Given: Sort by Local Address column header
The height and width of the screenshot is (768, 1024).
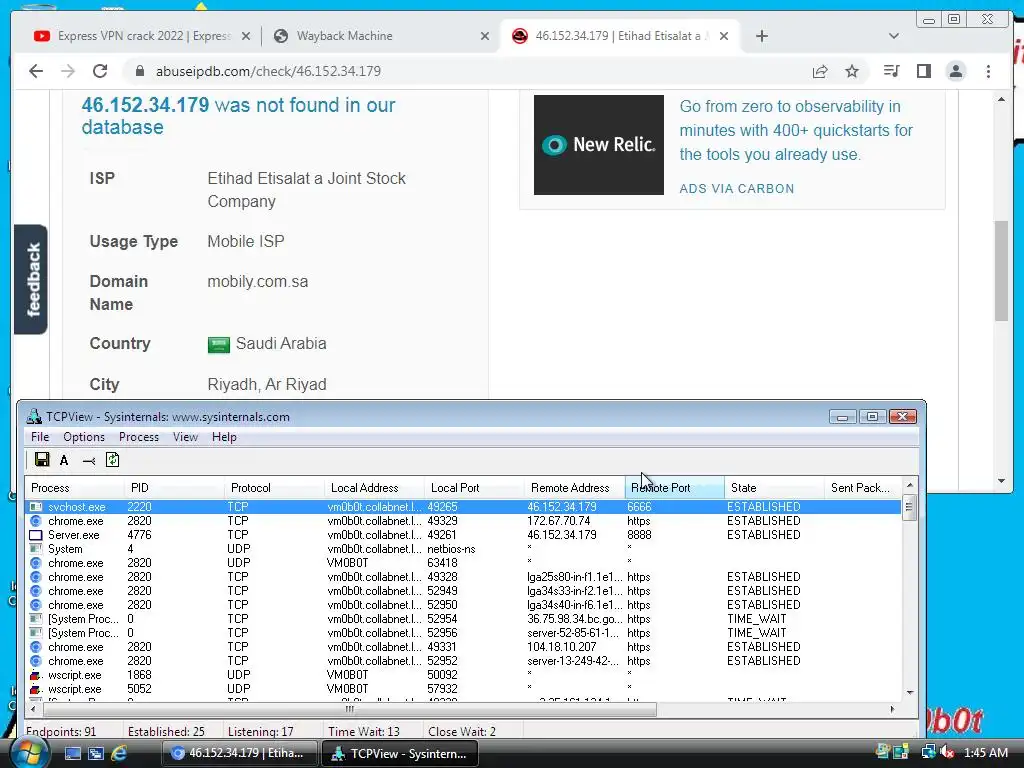Looking at the screenshot, I should point(375,488).
